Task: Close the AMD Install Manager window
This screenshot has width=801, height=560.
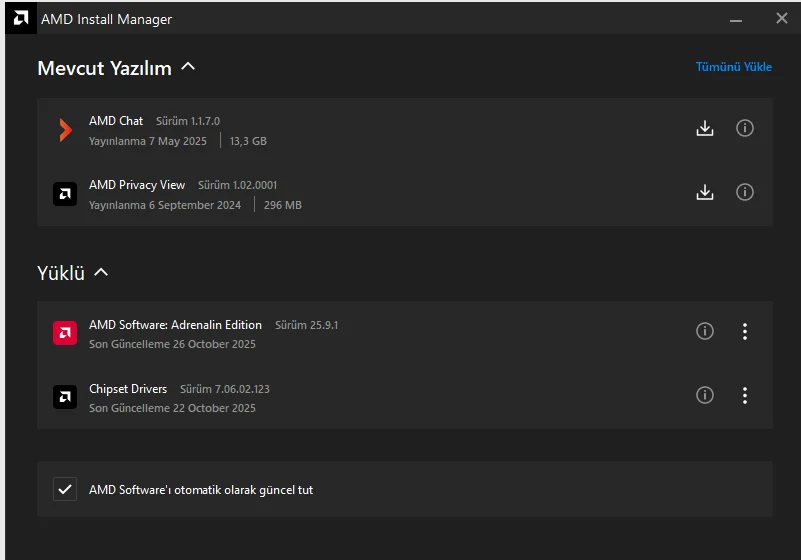Action: pyautogui.click(x=782, y=18)
